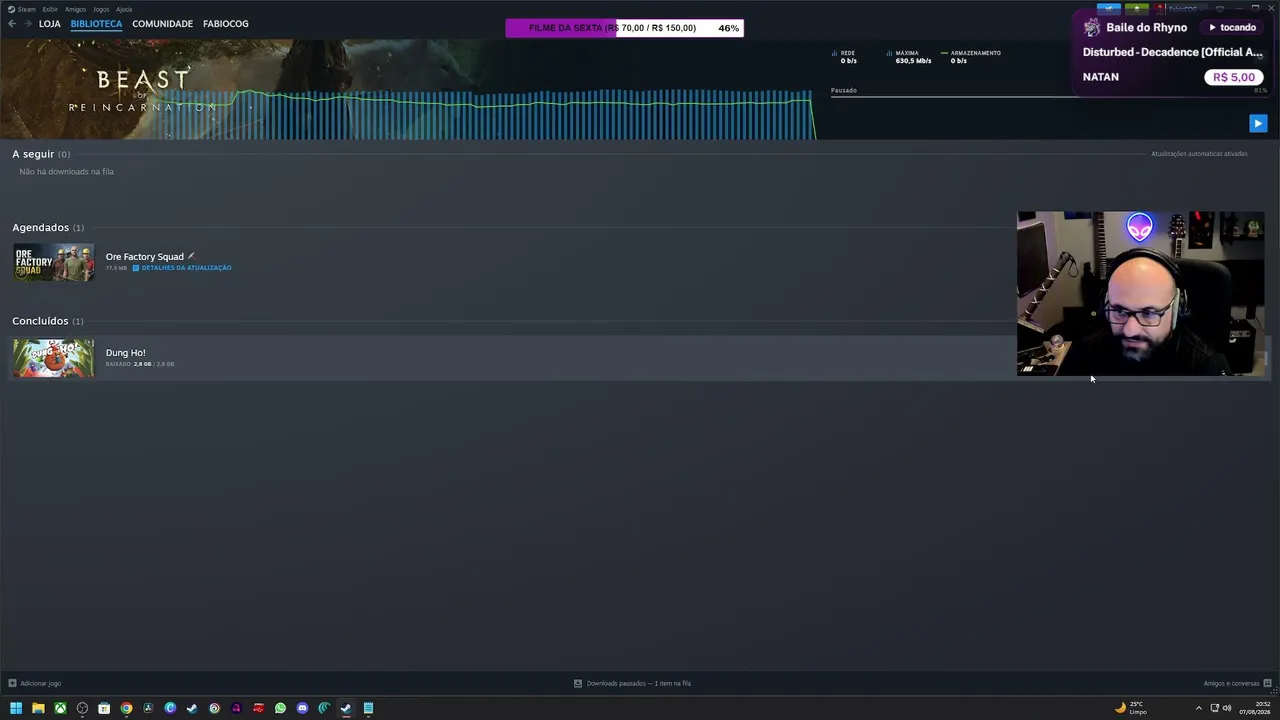Open Amigos e conversas panel

point(1237,684)
